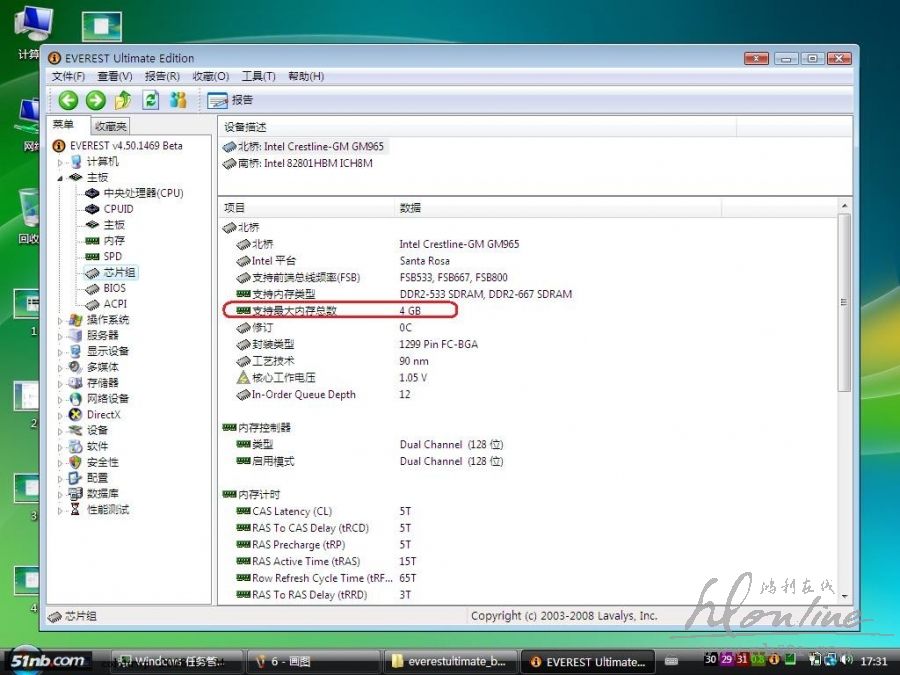
Task: Open the 收藏(O) menu
Action: coord(211,76)
